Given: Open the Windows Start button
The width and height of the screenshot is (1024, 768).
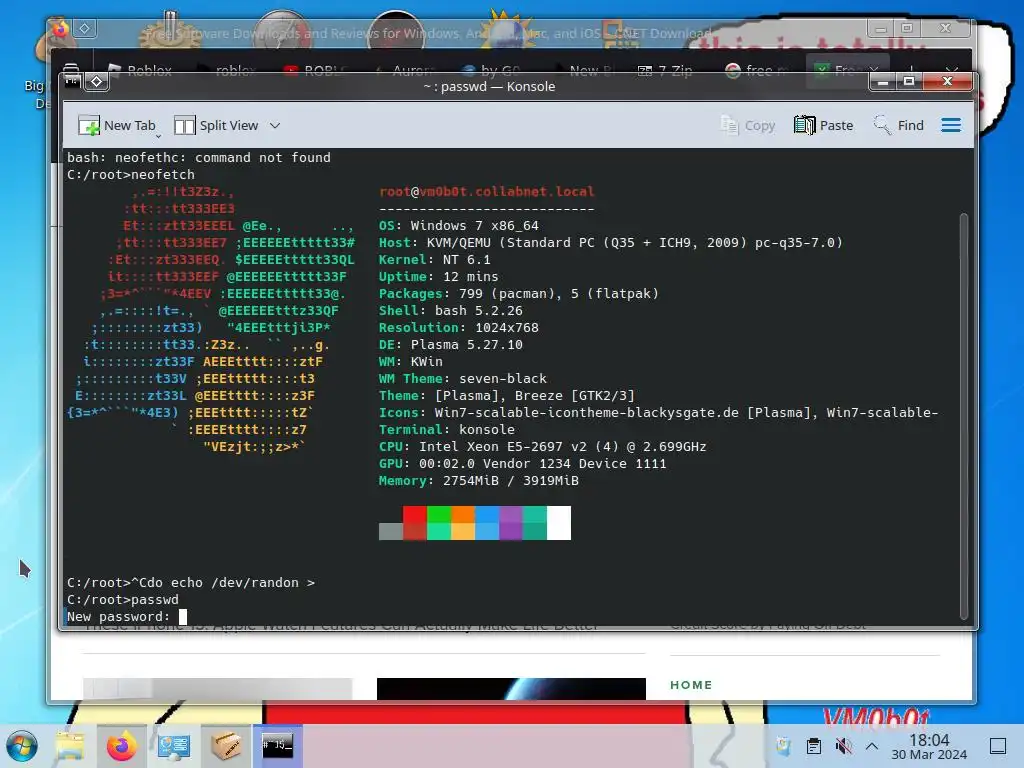Looking at the screenshot, I should click(22, 746).
